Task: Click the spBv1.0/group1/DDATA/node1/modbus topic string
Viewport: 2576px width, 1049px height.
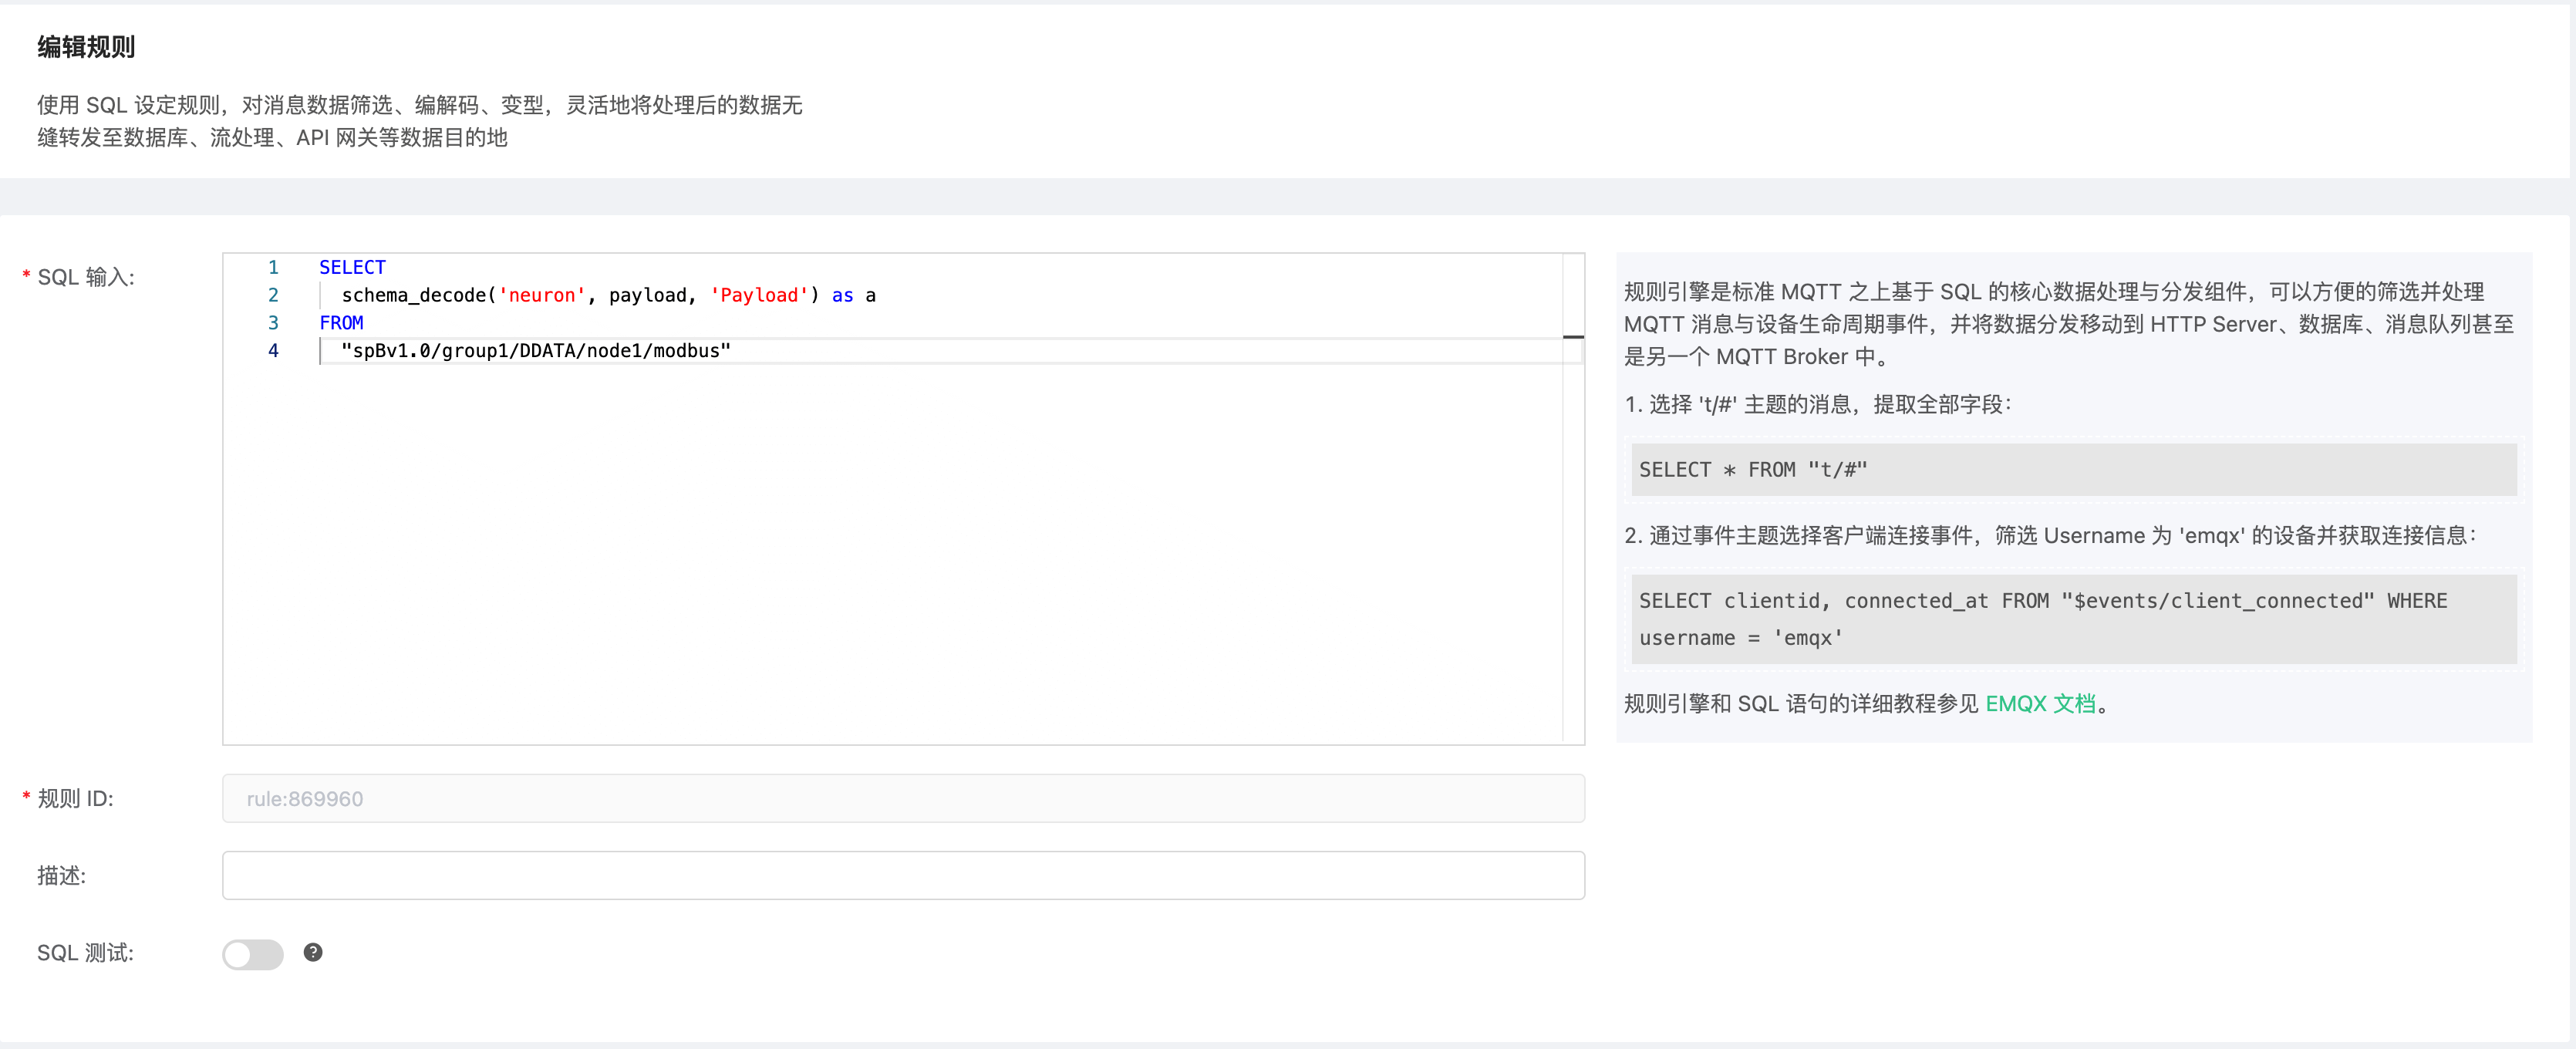Action: click(x=535, y=351)
